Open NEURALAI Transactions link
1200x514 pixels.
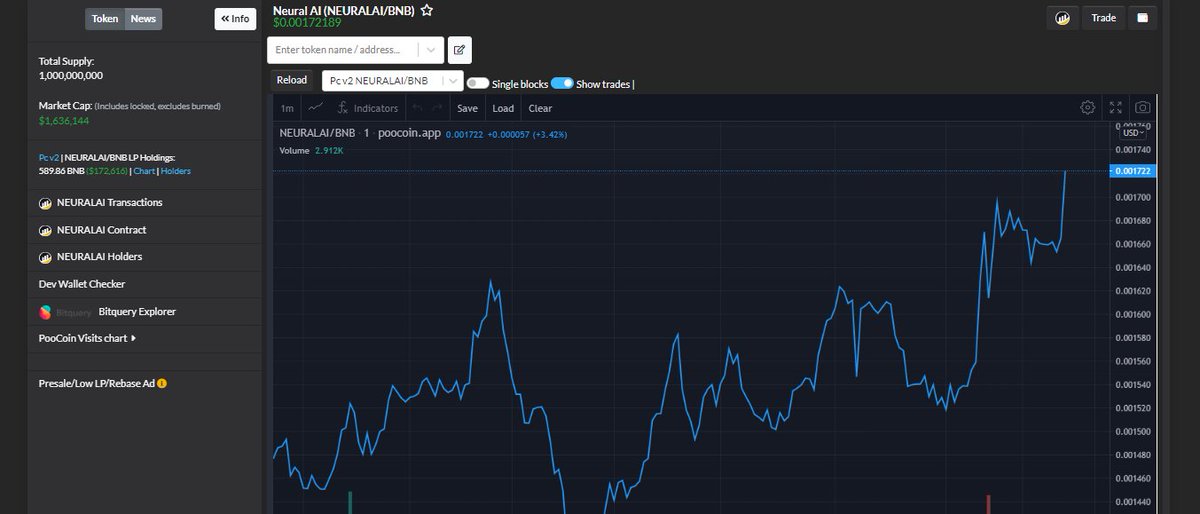110,203
